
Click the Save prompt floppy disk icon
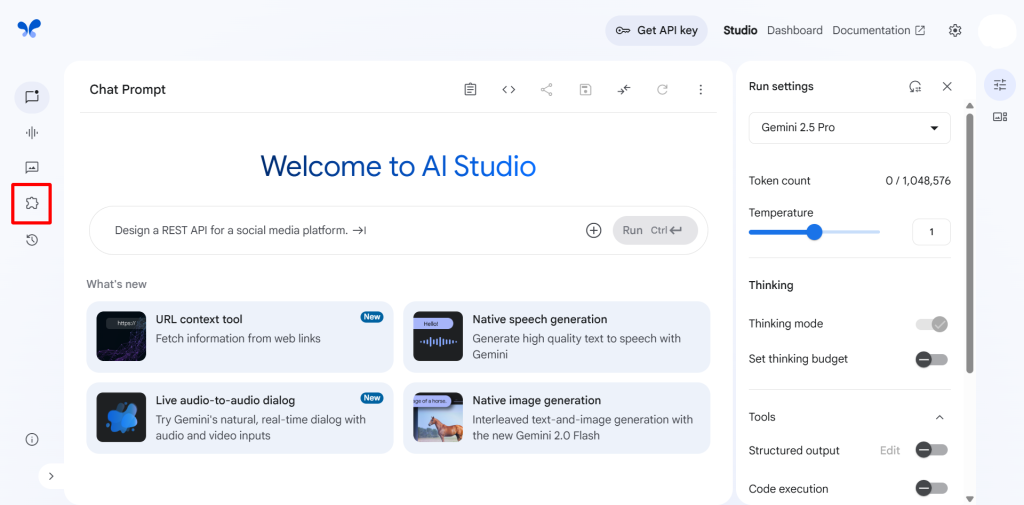click(x=585, y=90)
